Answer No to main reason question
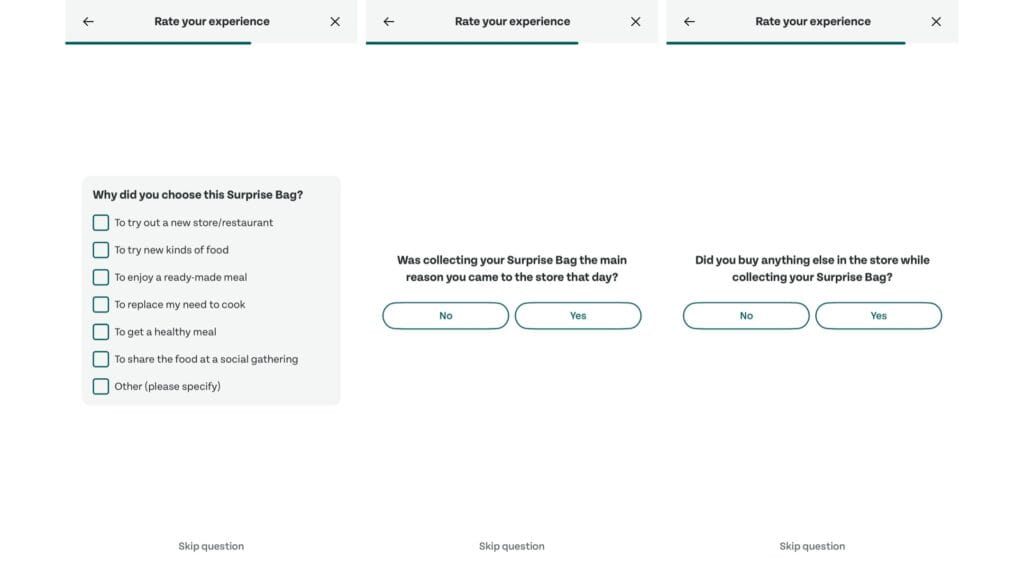 point(445,315)
